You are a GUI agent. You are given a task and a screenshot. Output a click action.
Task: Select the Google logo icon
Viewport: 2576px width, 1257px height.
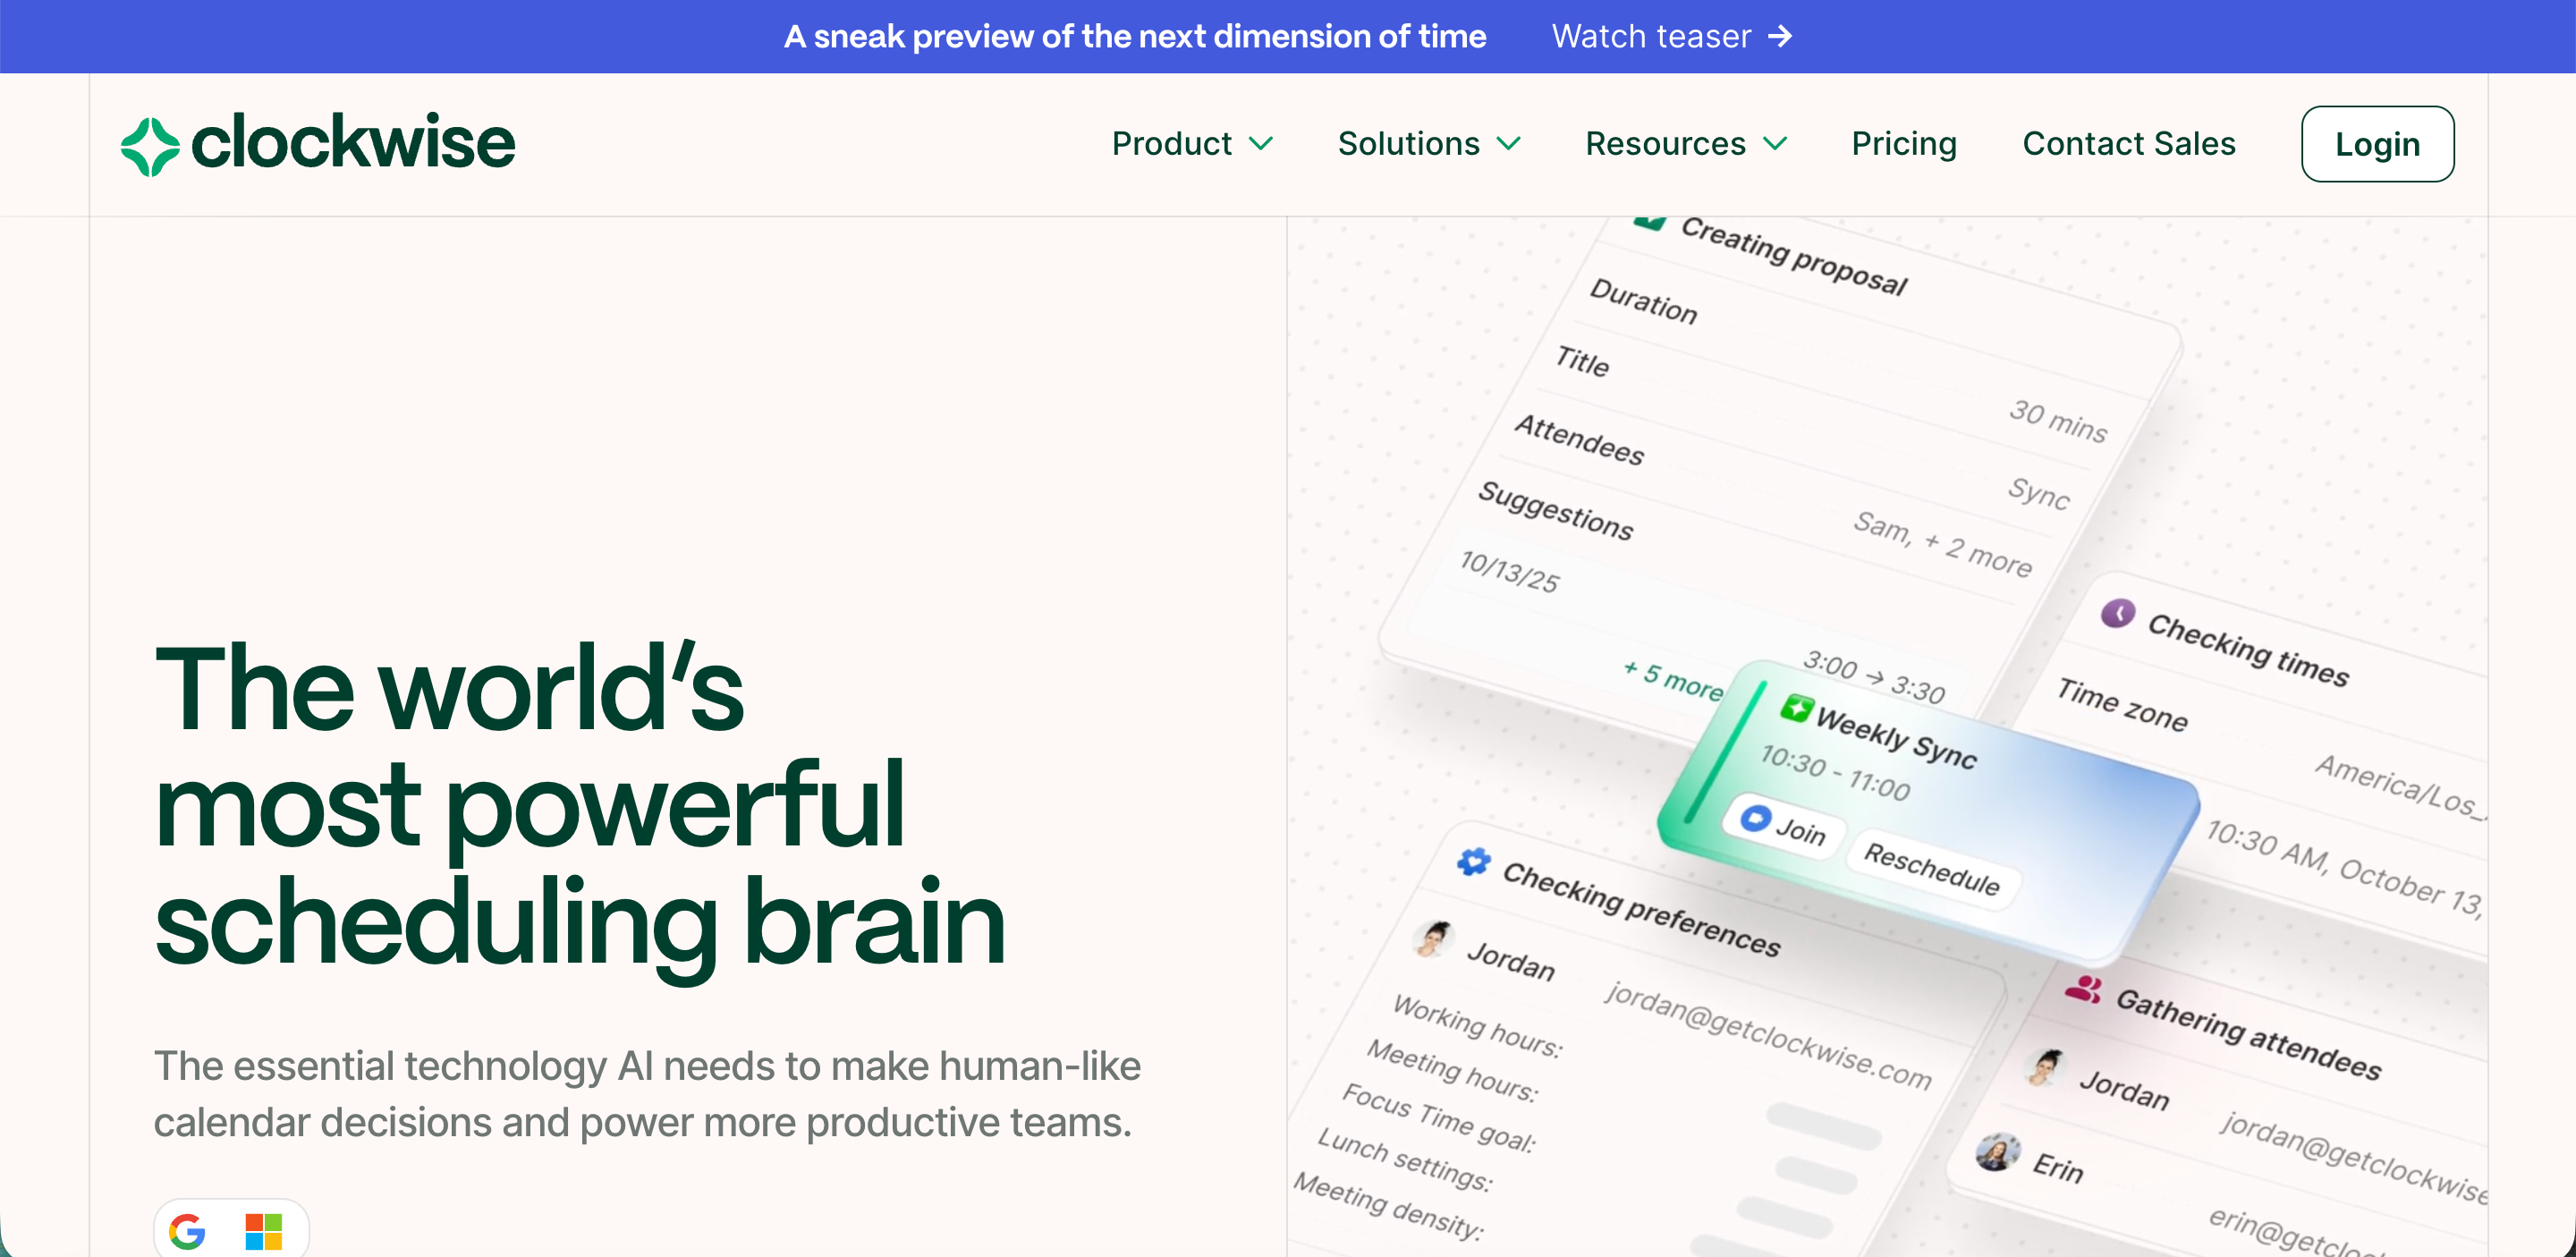[x=186, y=1230]
